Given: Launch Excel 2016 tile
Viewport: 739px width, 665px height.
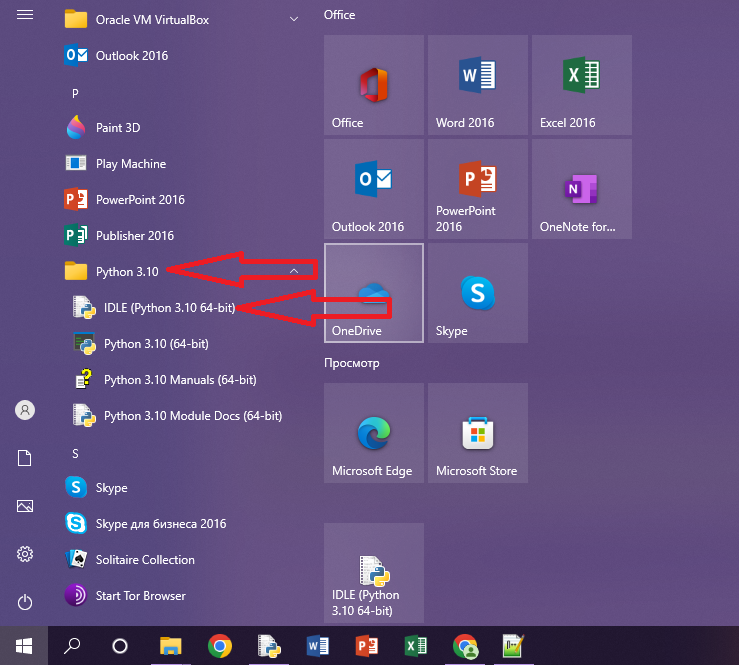Looking at the screenshot, I should (582, 85).
